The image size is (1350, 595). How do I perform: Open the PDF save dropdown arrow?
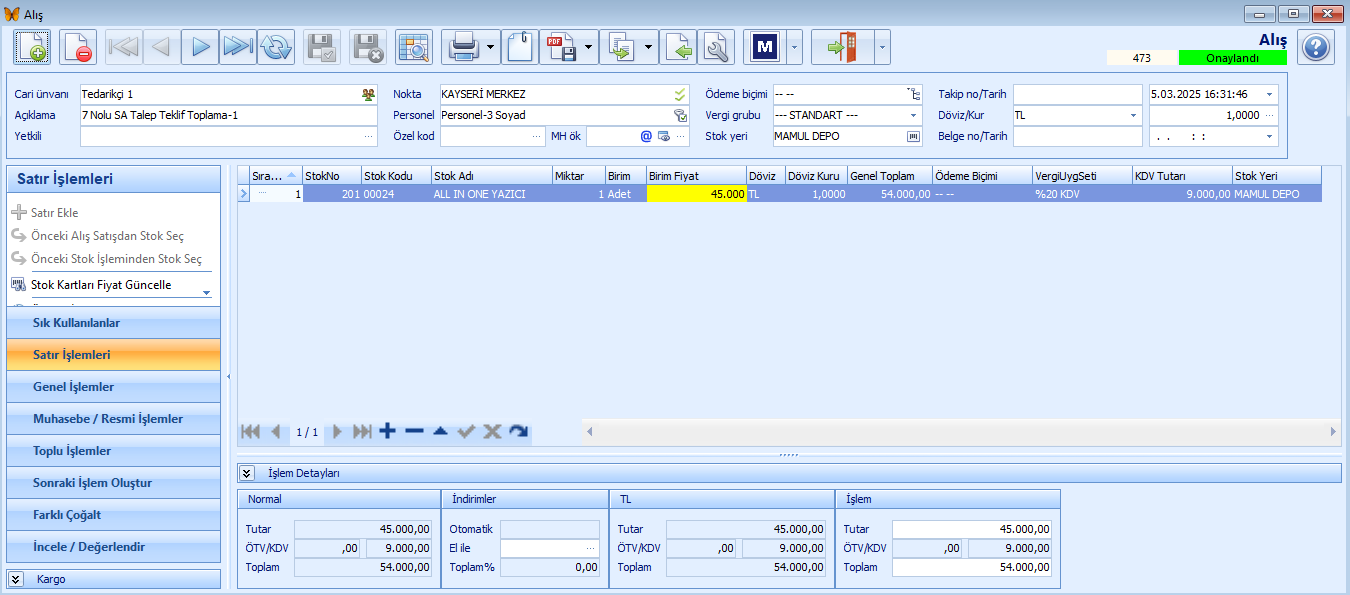pos(589,47)
